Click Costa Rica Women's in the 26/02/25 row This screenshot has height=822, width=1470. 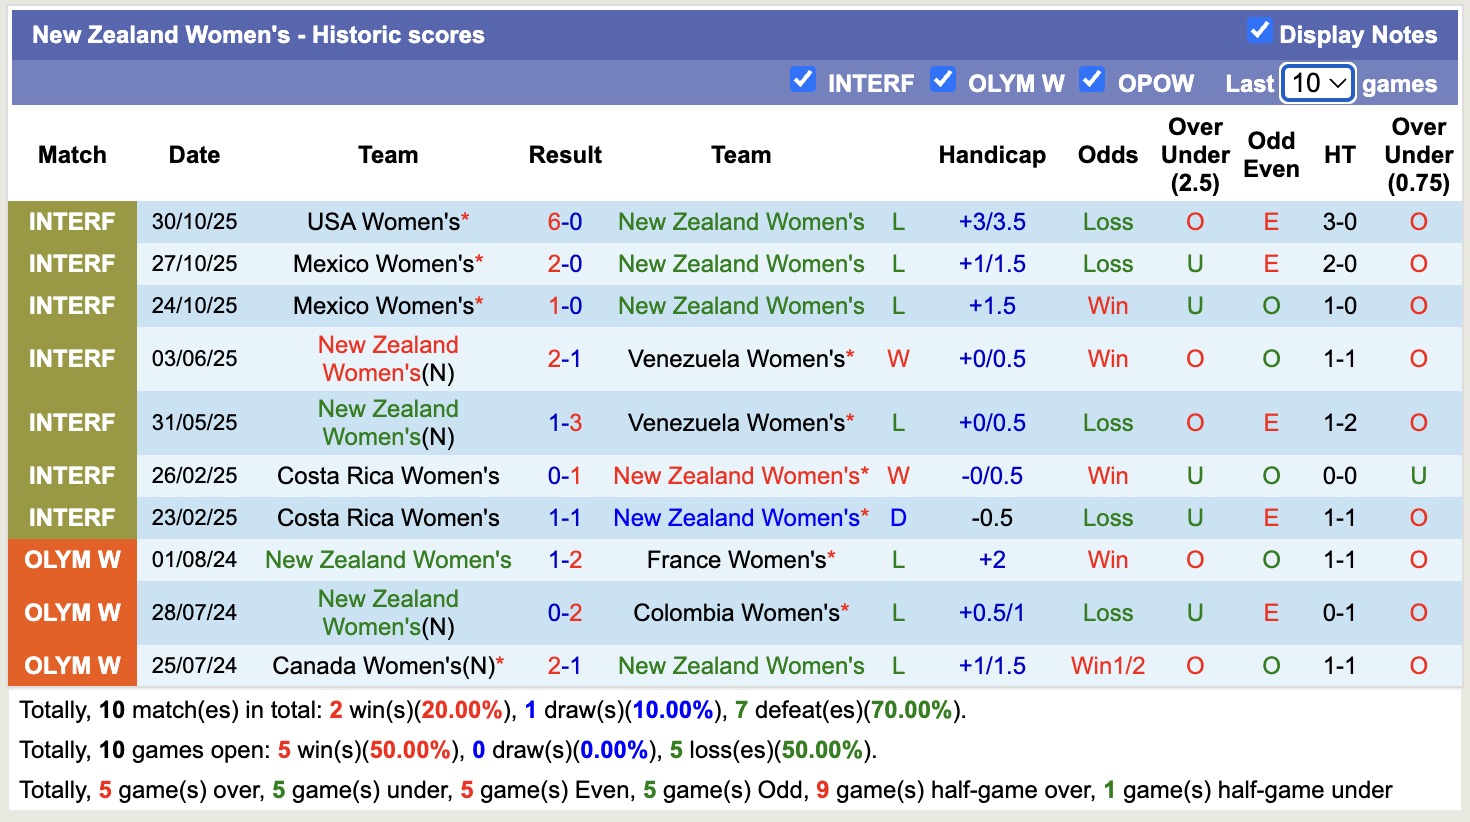388,476
